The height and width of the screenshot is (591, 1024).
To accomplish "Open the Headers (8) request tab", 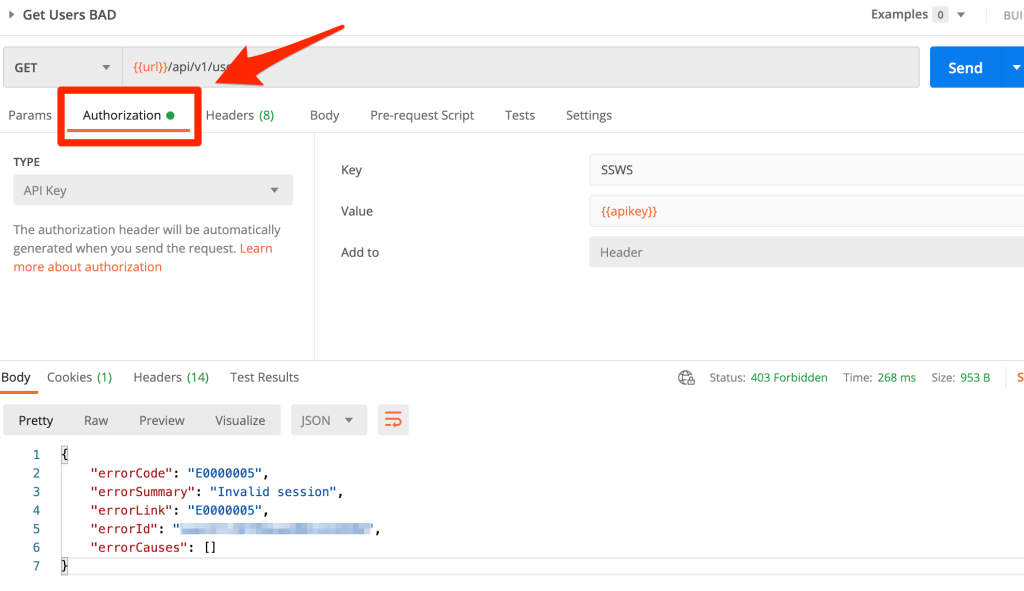I will pyautogui.click(x=240, y=115).
